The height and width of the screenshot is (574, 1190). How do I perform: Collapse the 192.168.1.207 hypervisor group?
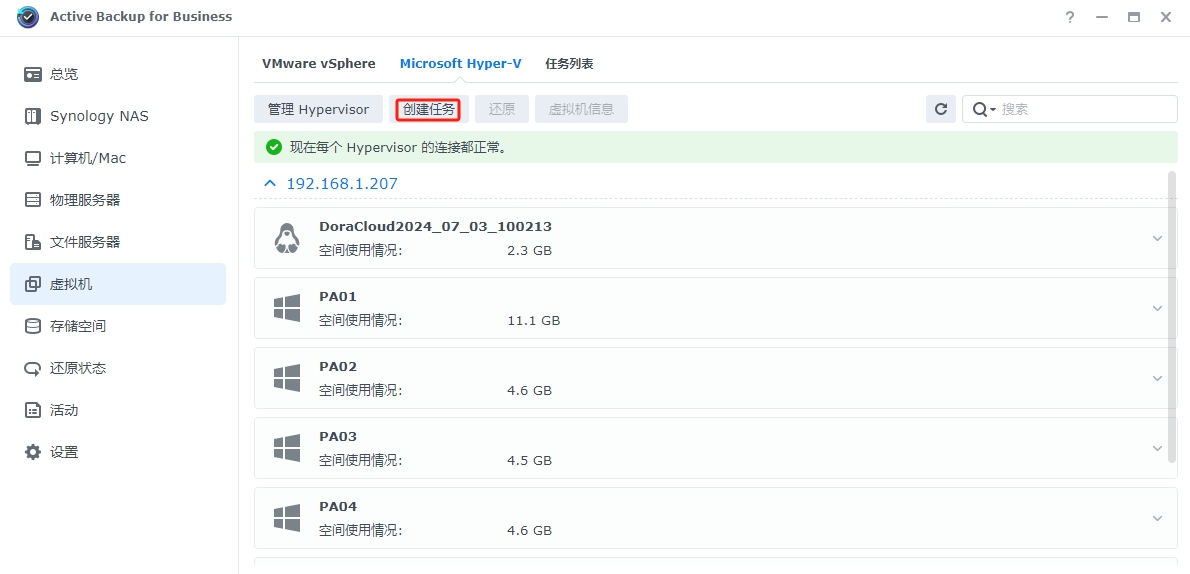pos(268,184)
